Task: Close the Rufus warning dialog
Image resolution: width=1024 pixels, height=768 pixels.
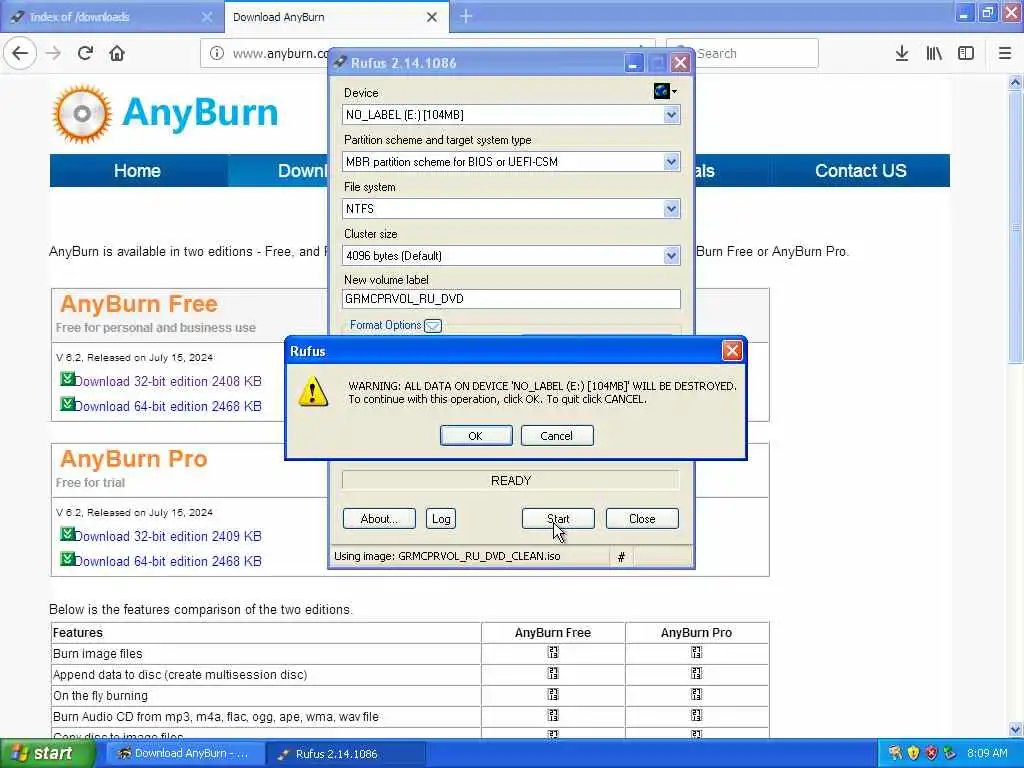Action: click(x=731, y=351)
